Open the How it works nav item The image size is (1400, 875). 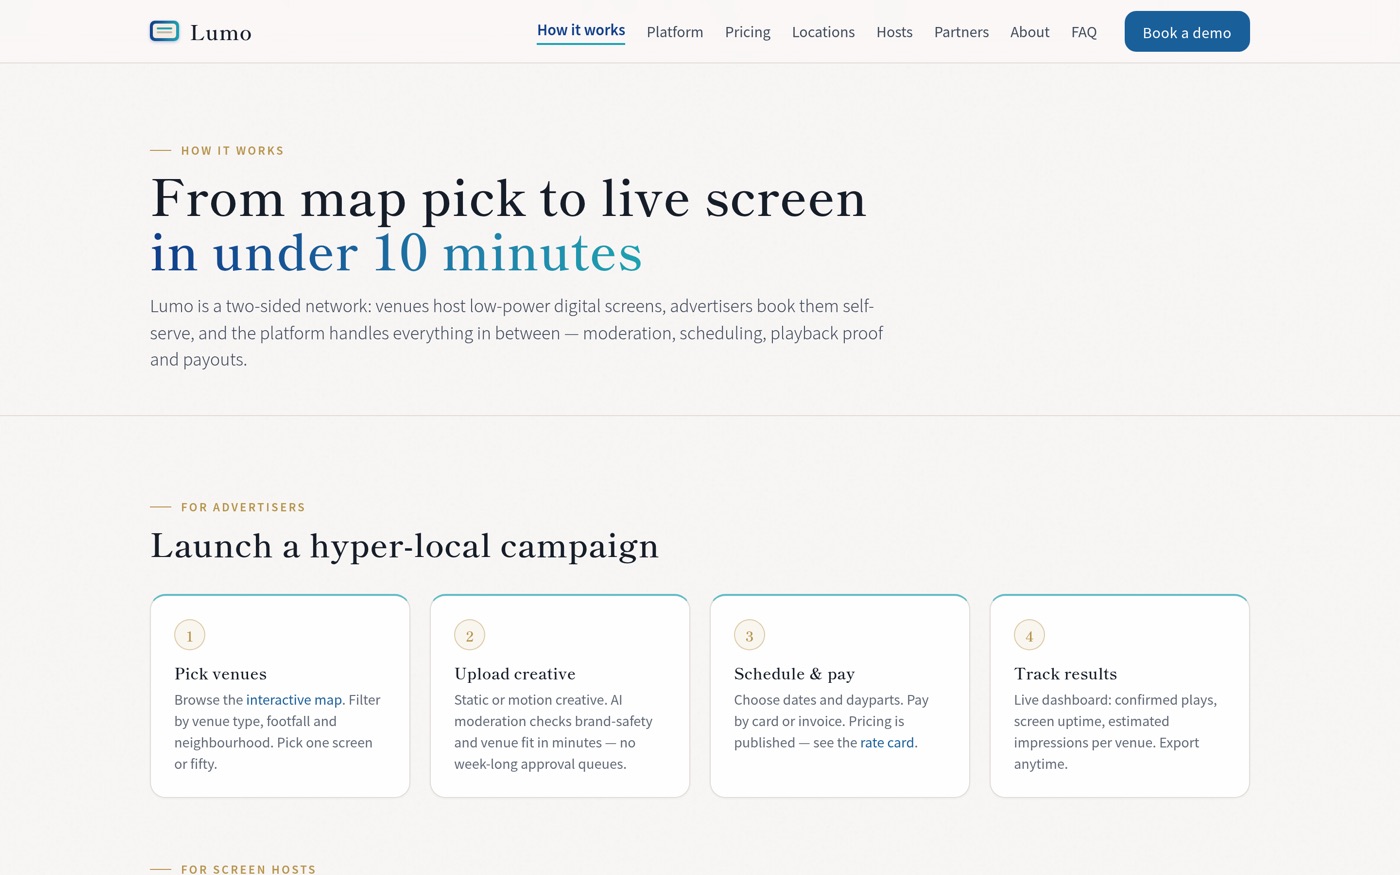581,31
